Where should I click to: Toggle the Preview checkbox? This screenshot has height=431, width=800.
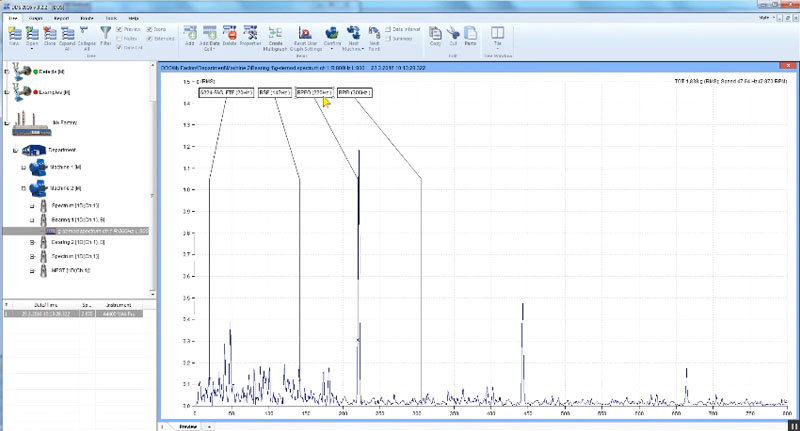click(121, 30)
